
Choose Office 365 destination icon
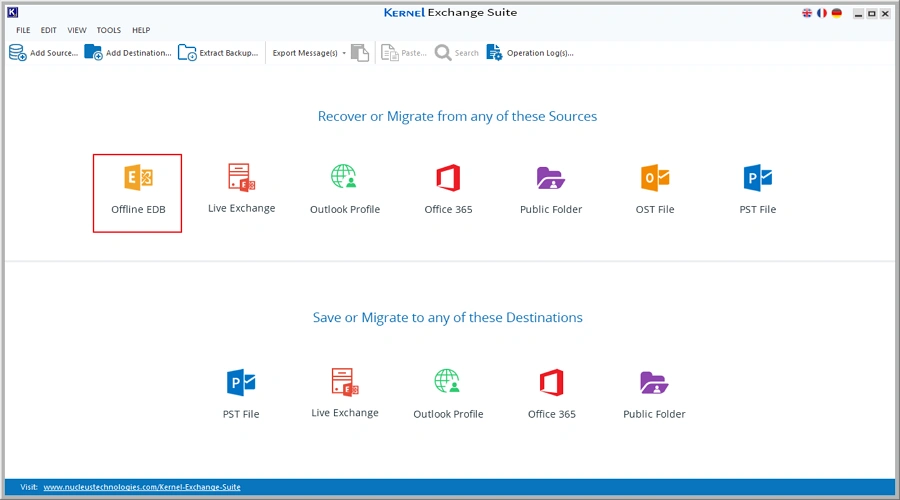pyautogui.click(x=552, y=382)
